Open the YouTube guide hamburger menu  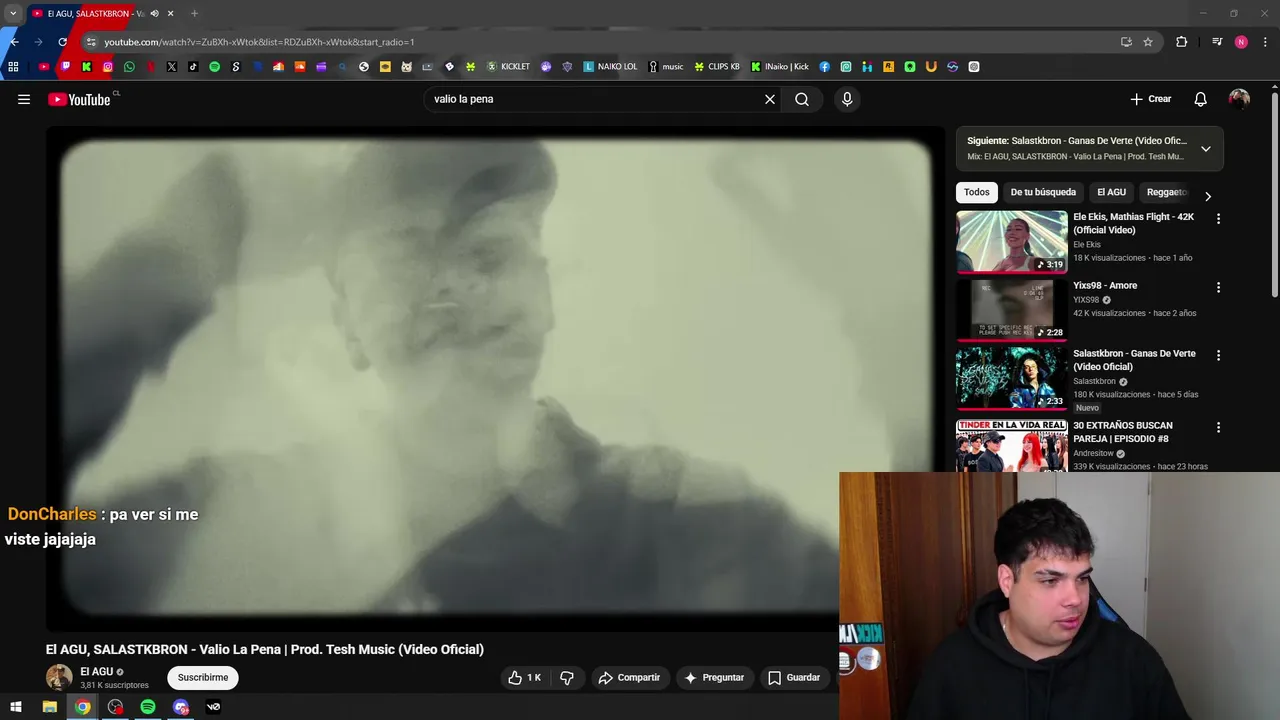pyautogui.click(x=24, y=99)
